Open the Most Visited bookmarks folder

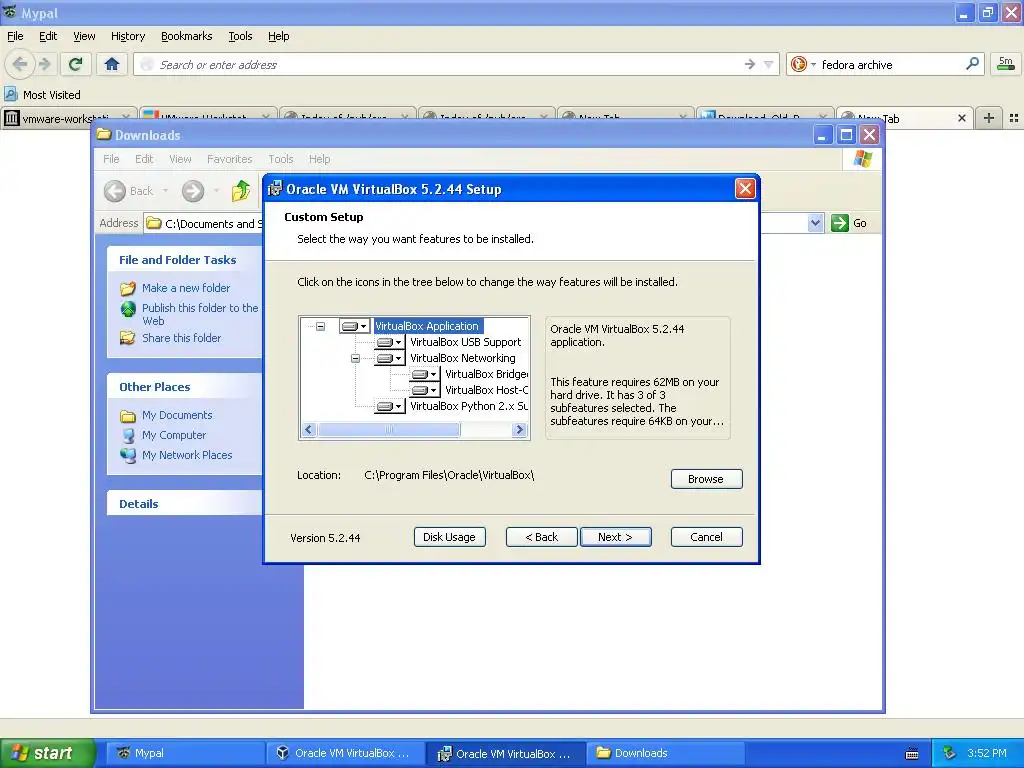tap(42, 95)
